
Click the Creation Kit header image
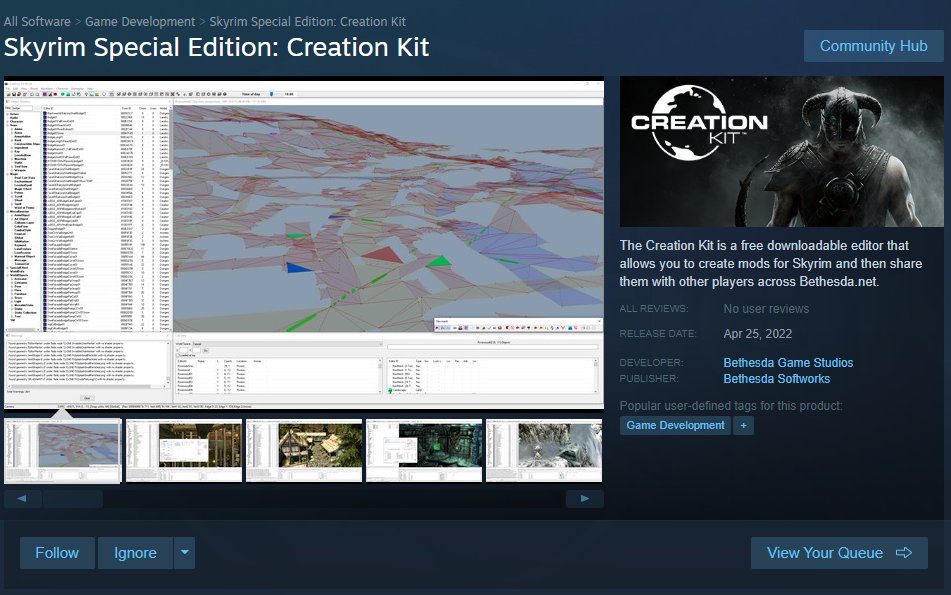coord(782,152)
